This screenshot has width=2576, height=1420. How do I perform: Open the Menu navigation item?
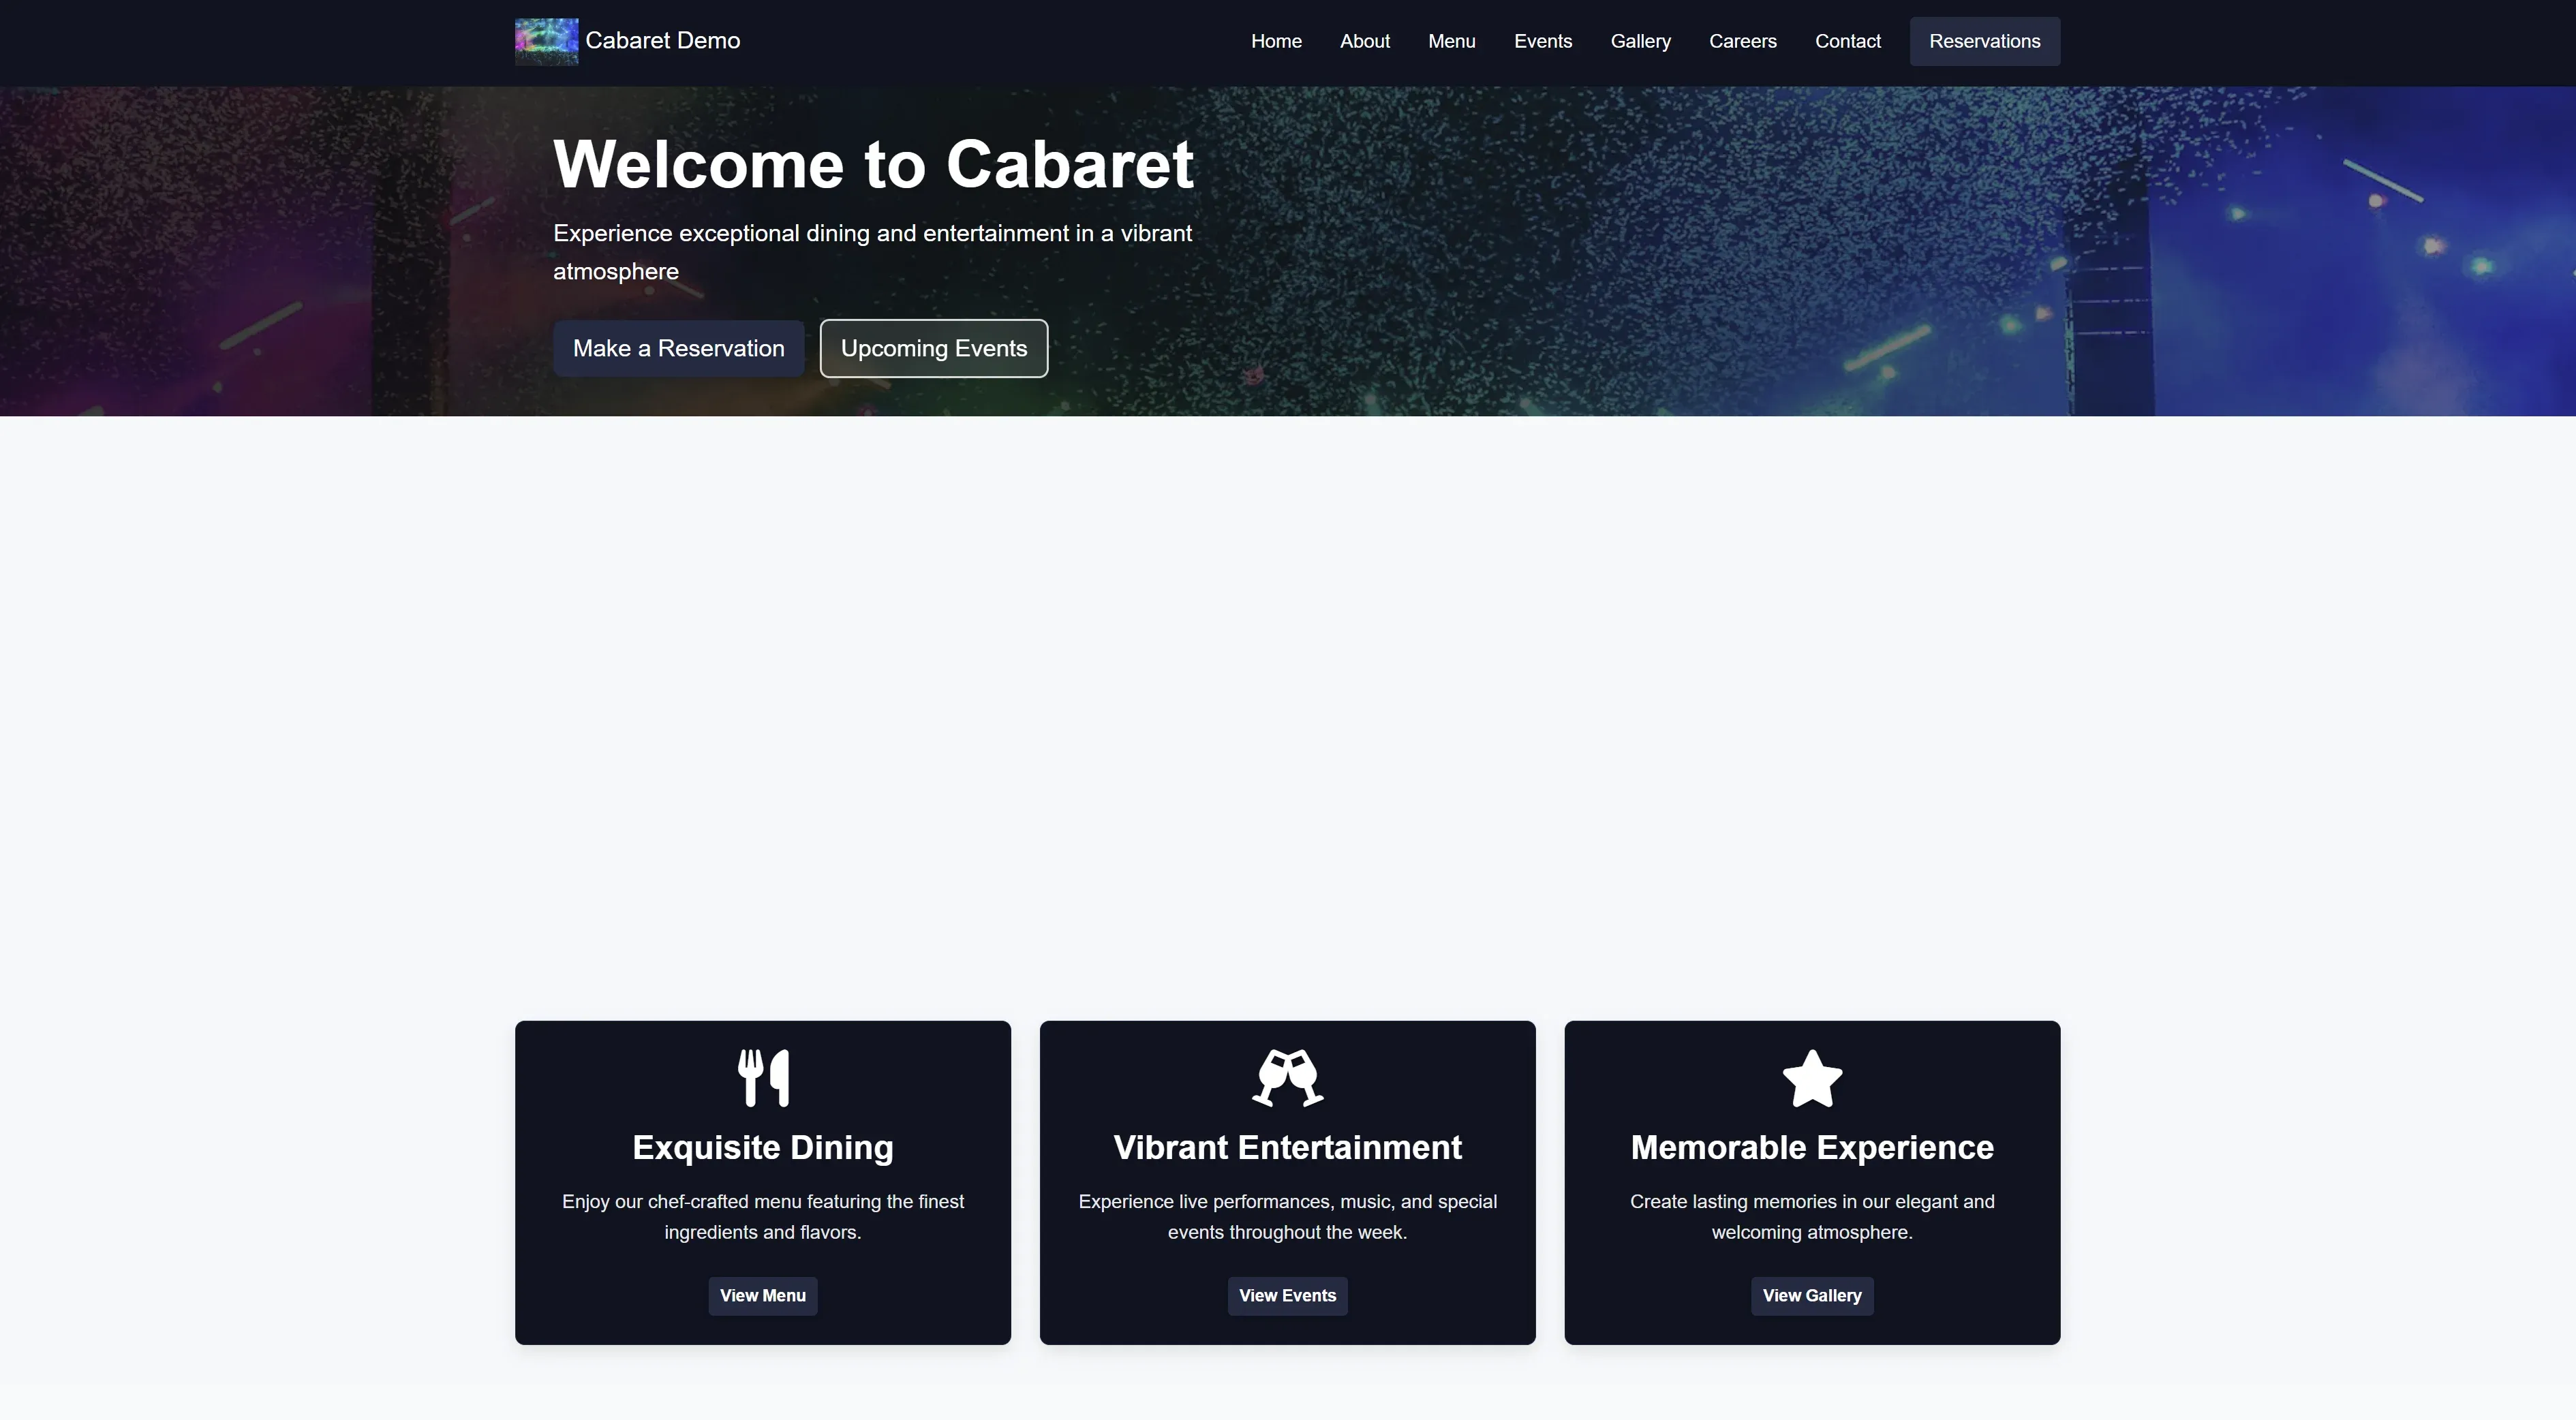click(x=1452, y=41)
